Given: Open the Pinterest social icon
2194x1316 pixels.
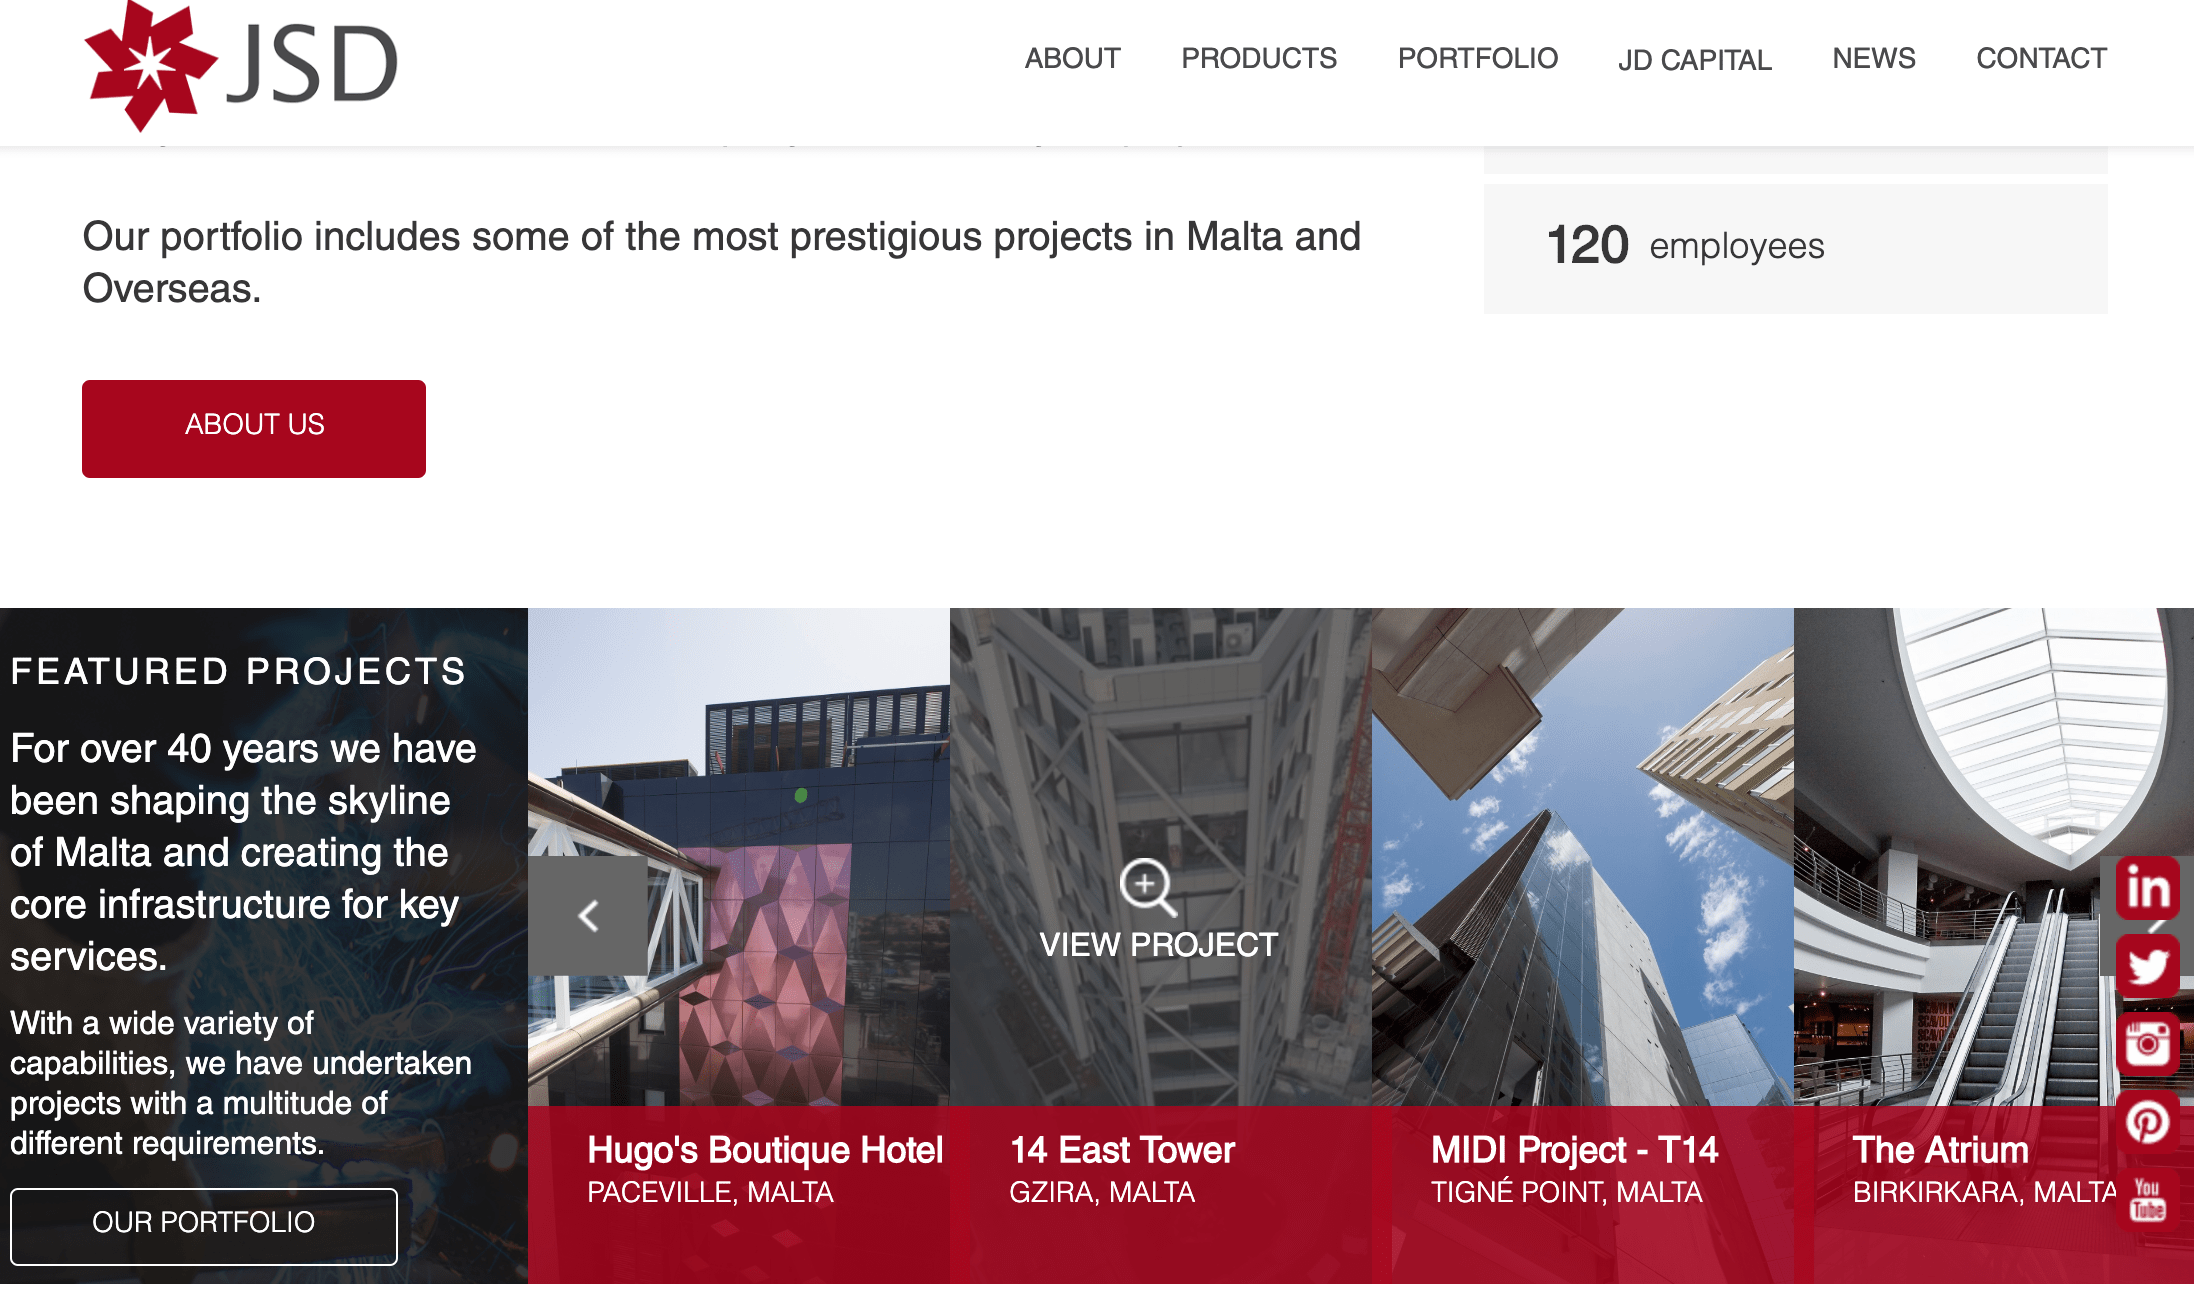Looking at the screenshot, I should (2147, 1122).
